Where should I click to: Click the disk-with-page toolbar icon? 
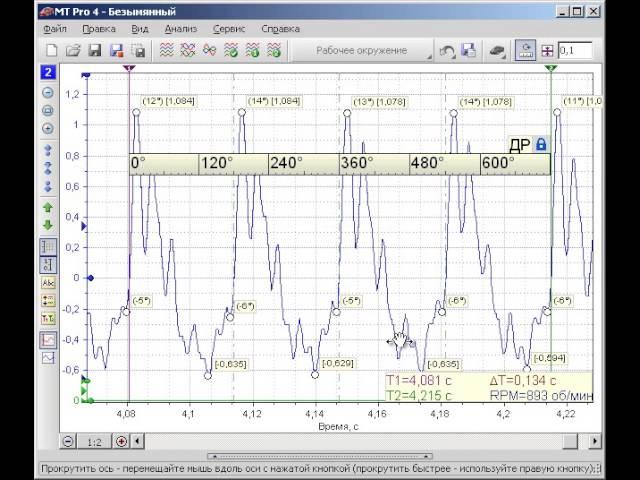tap(468, 51)
